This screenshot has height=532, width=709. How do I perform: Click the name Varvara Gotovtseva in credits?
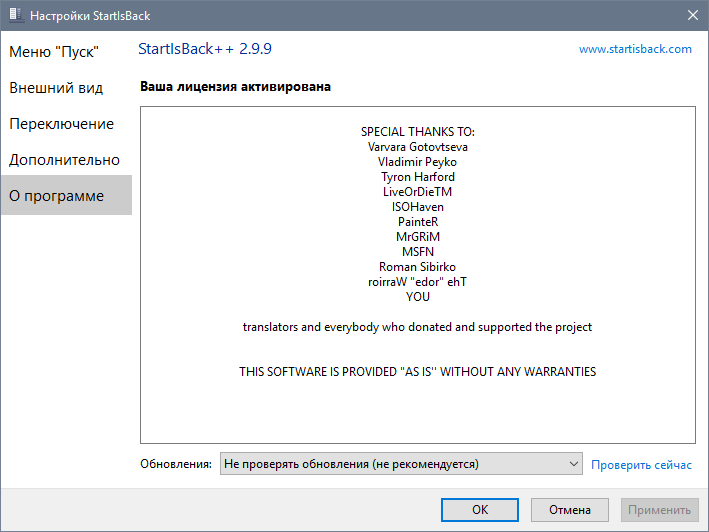tap(417, 147)
